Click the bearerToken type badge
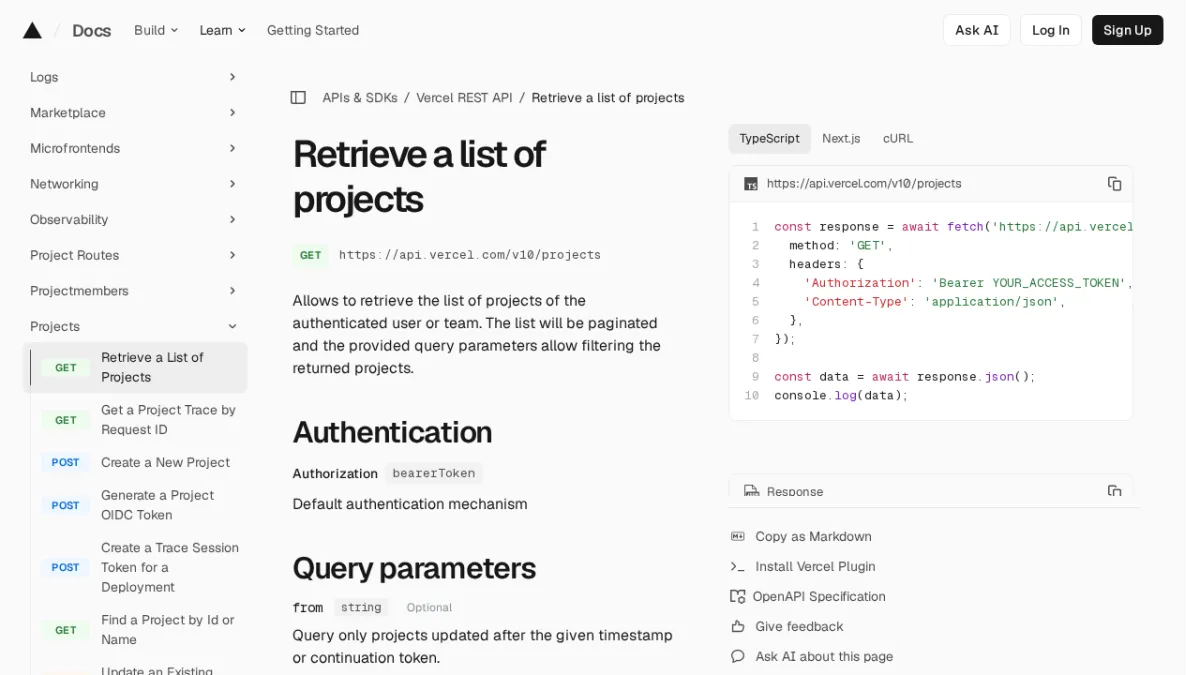The image size is (1200, 675). pyautogui.click(x=434, y=473)
